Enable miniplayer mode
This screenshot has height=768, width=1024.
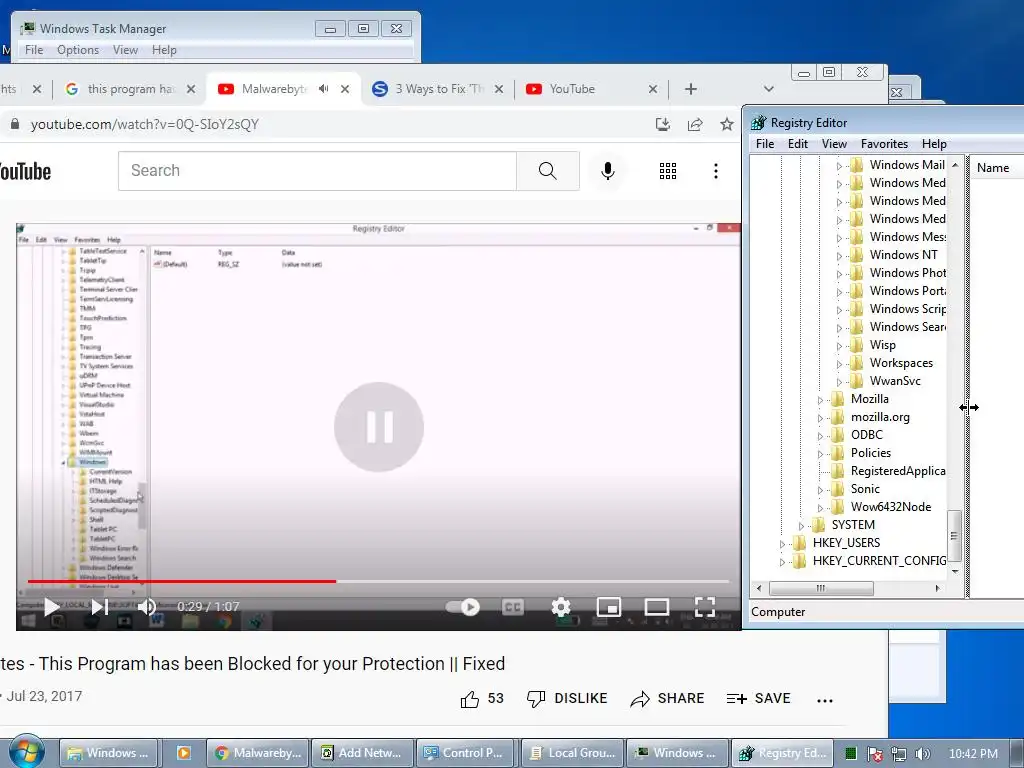tap(609, 607)
